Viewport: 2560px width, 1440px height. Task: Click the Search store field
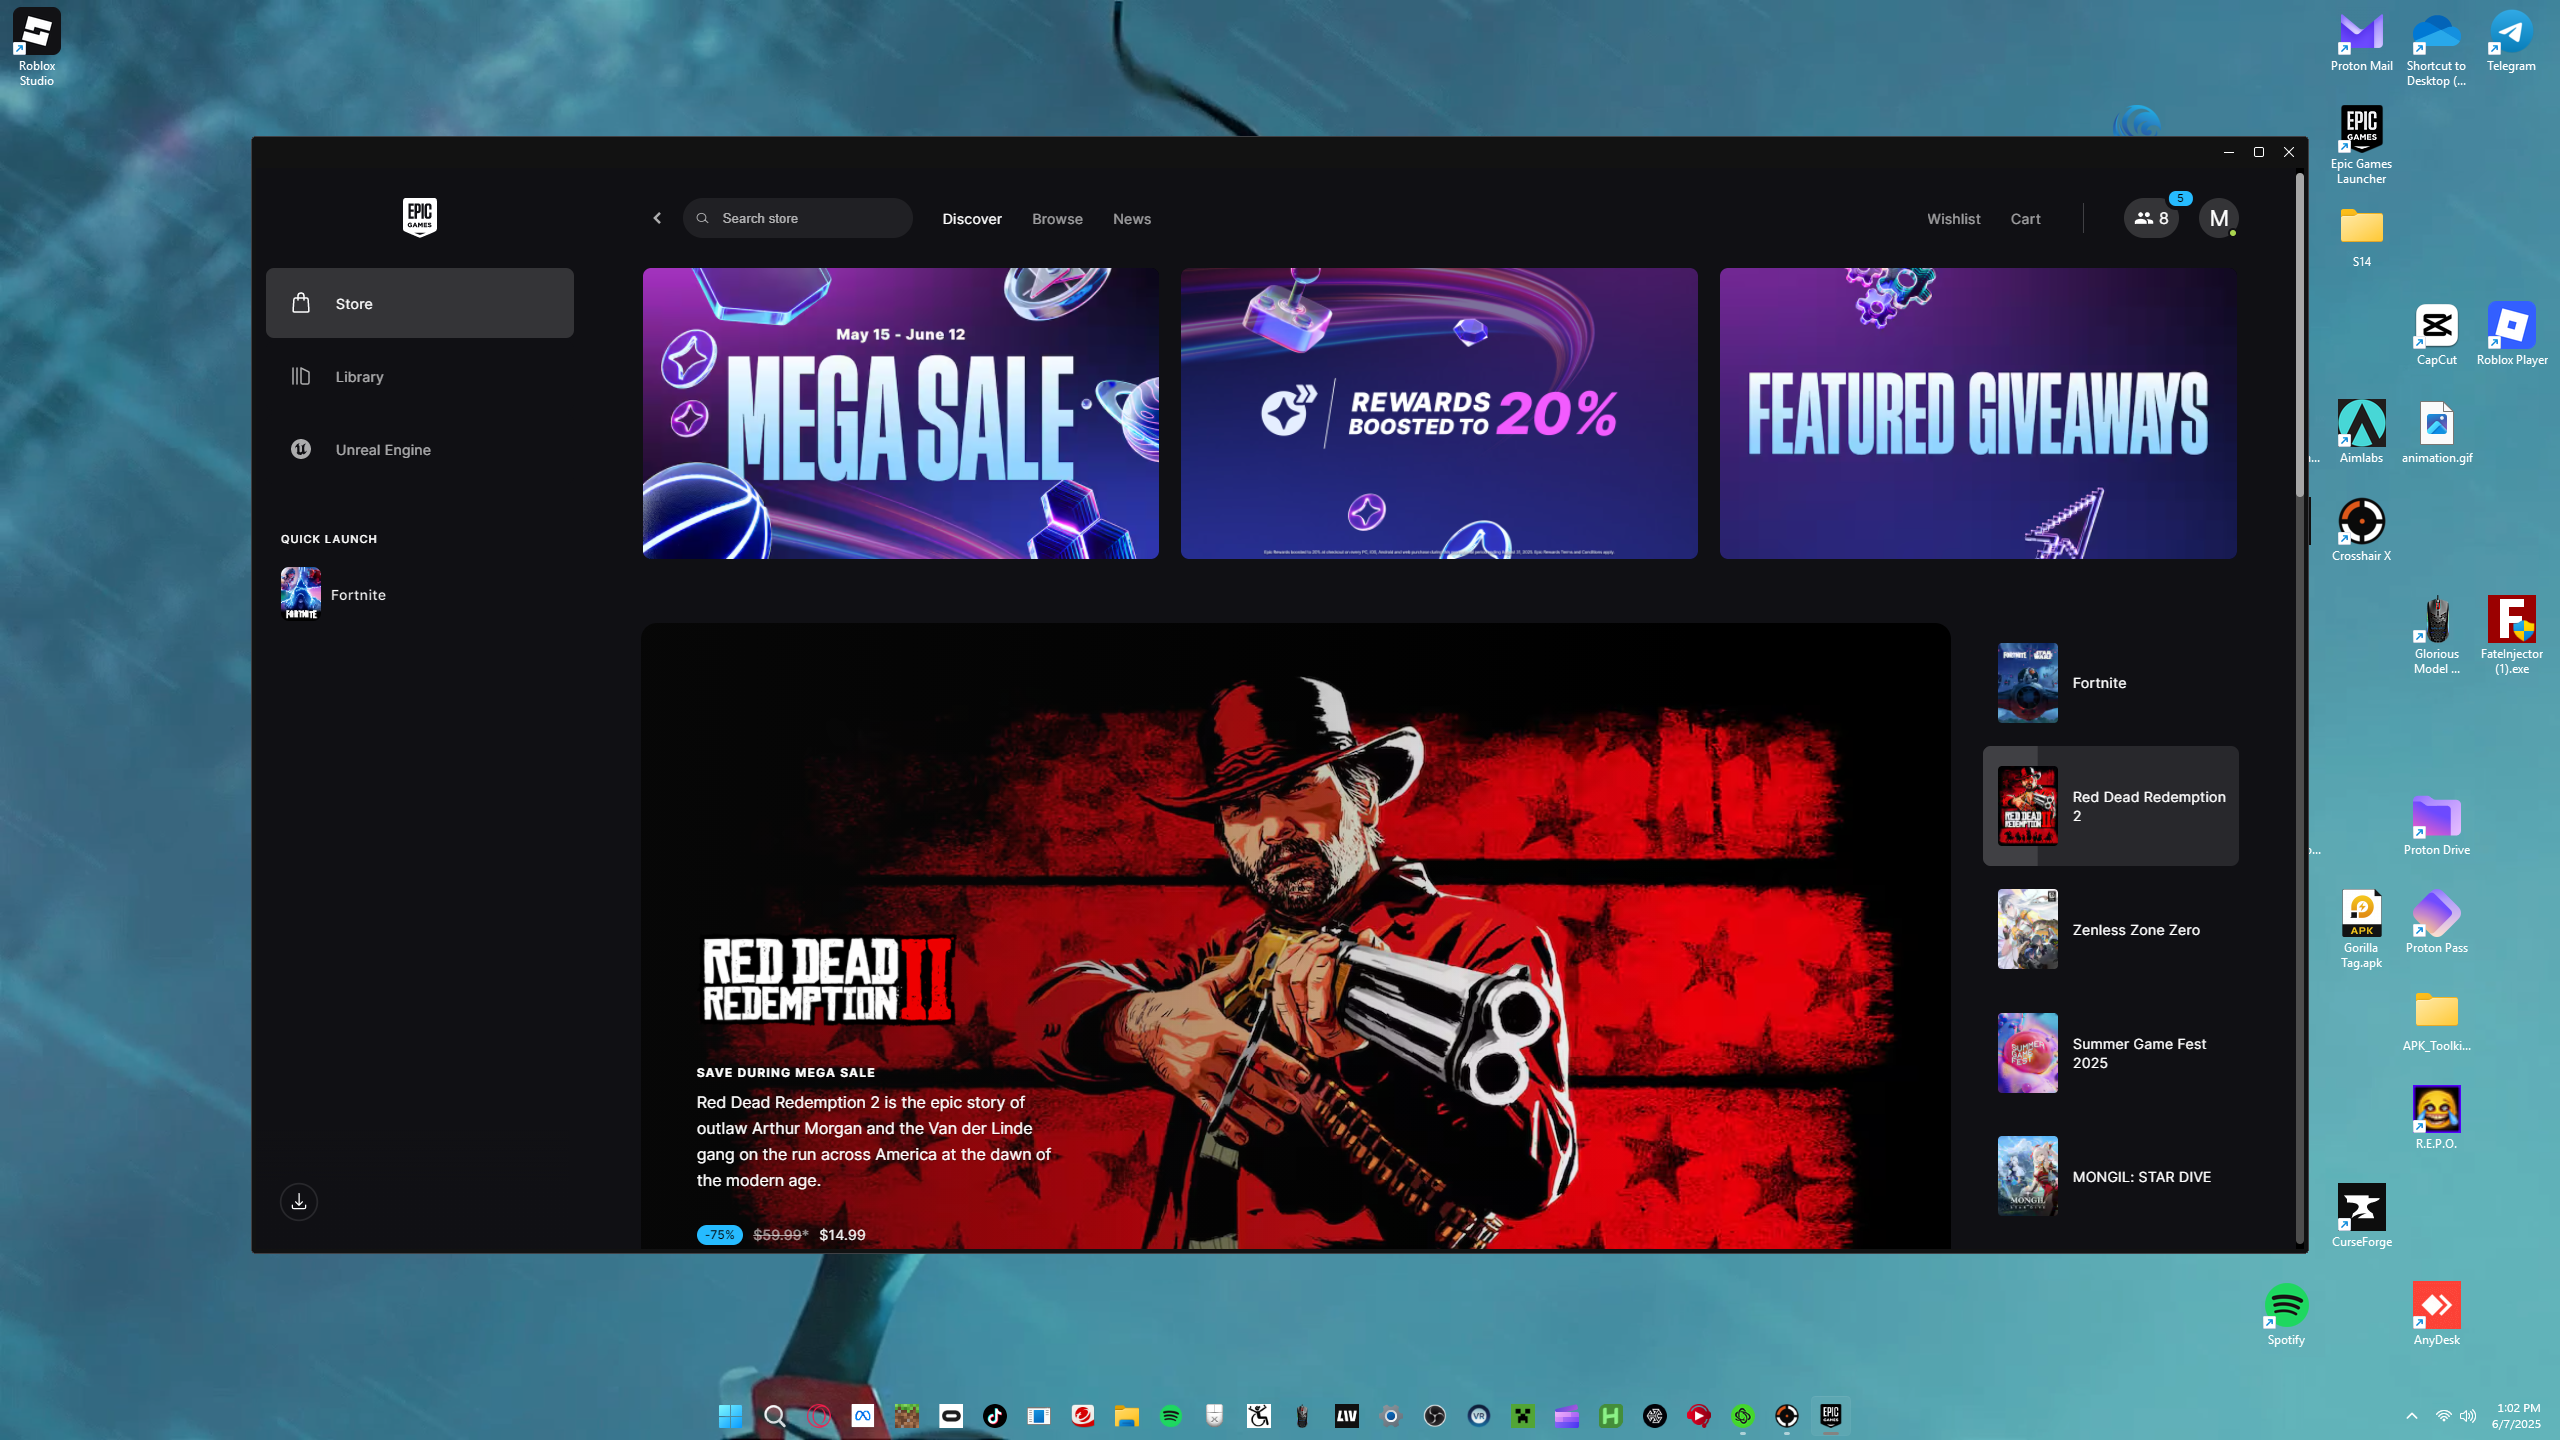[800, 218]
